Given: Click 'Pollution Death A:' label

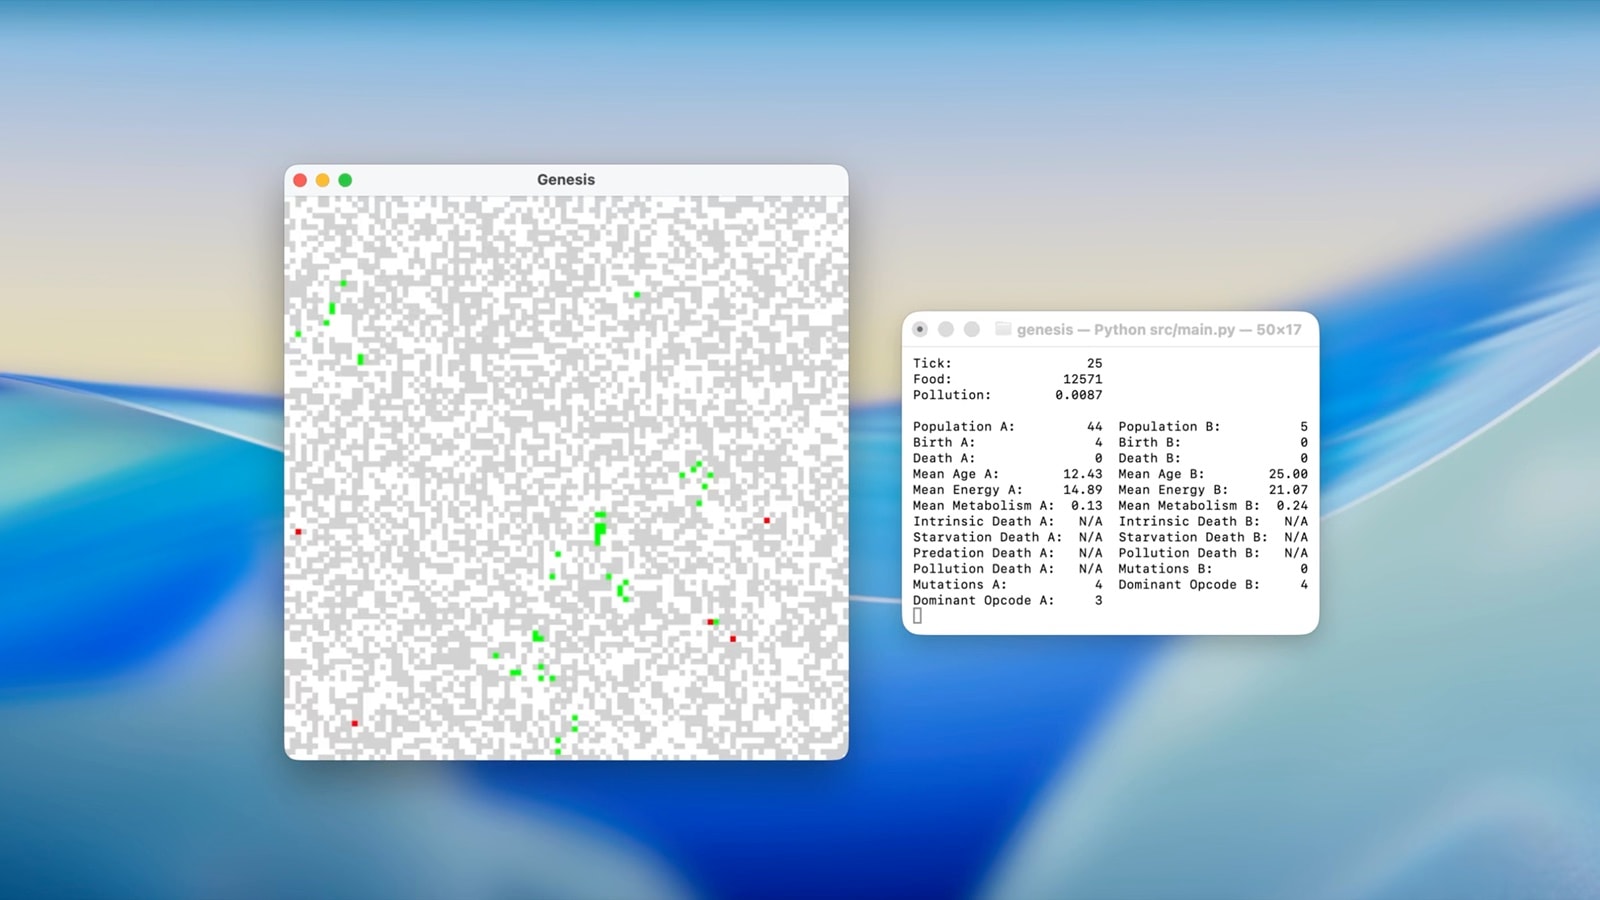Looking at the screenshot, I should [983, 569].
